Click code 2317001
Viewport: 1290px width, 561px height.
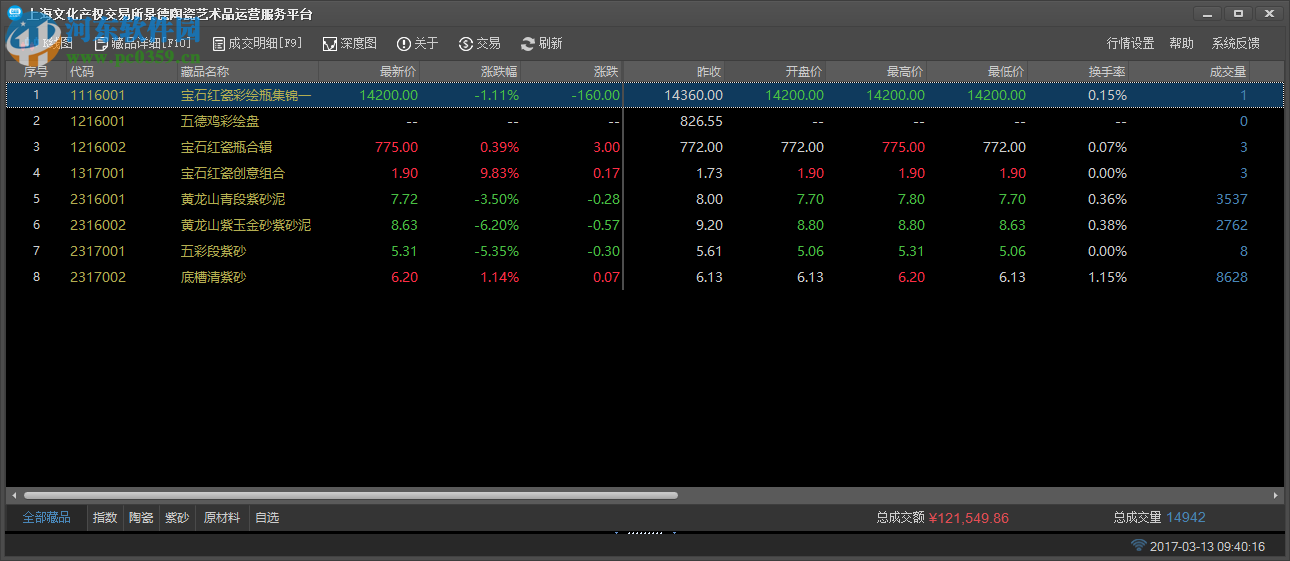click(x=98, y=251)
